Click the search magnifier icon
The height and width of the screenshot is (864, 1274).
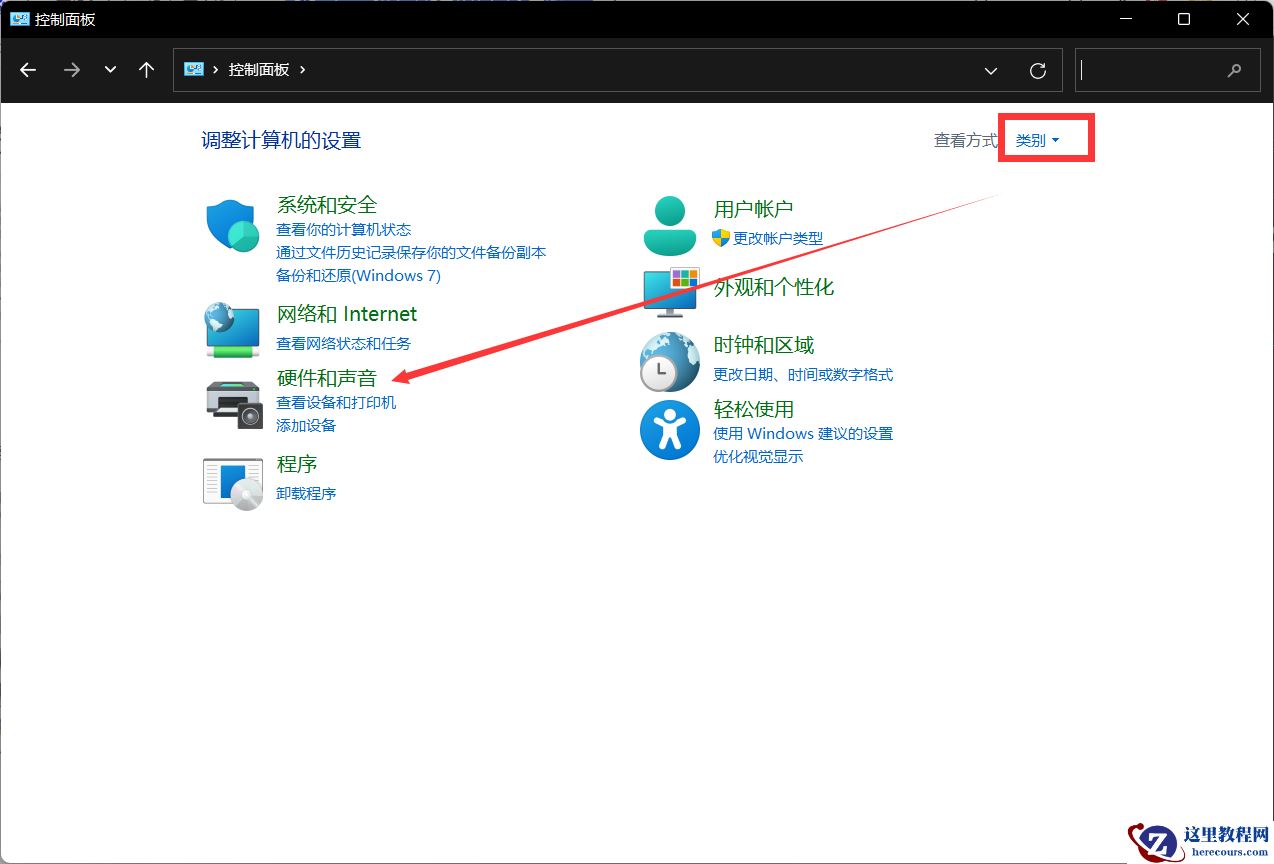pyautogui.click(x=1234, y=70)
